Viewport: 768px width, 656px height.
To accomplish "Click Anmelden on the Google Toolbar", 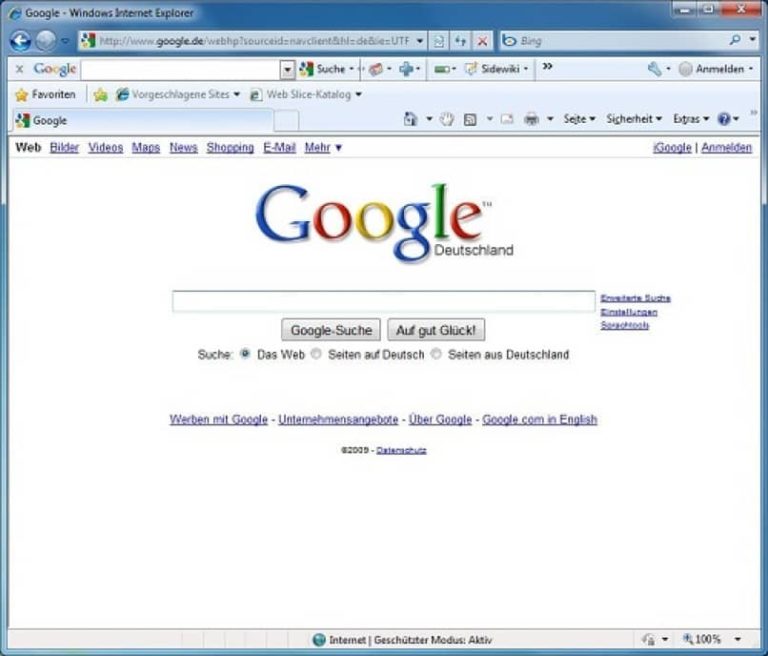I will [714, 69].
